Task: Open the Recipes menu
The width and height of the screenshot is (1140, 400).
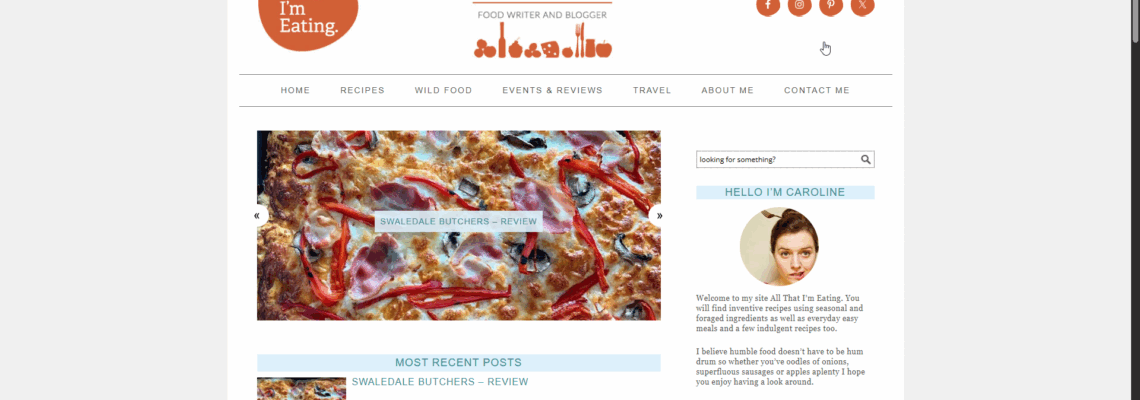Action: [x=362, y=90]
